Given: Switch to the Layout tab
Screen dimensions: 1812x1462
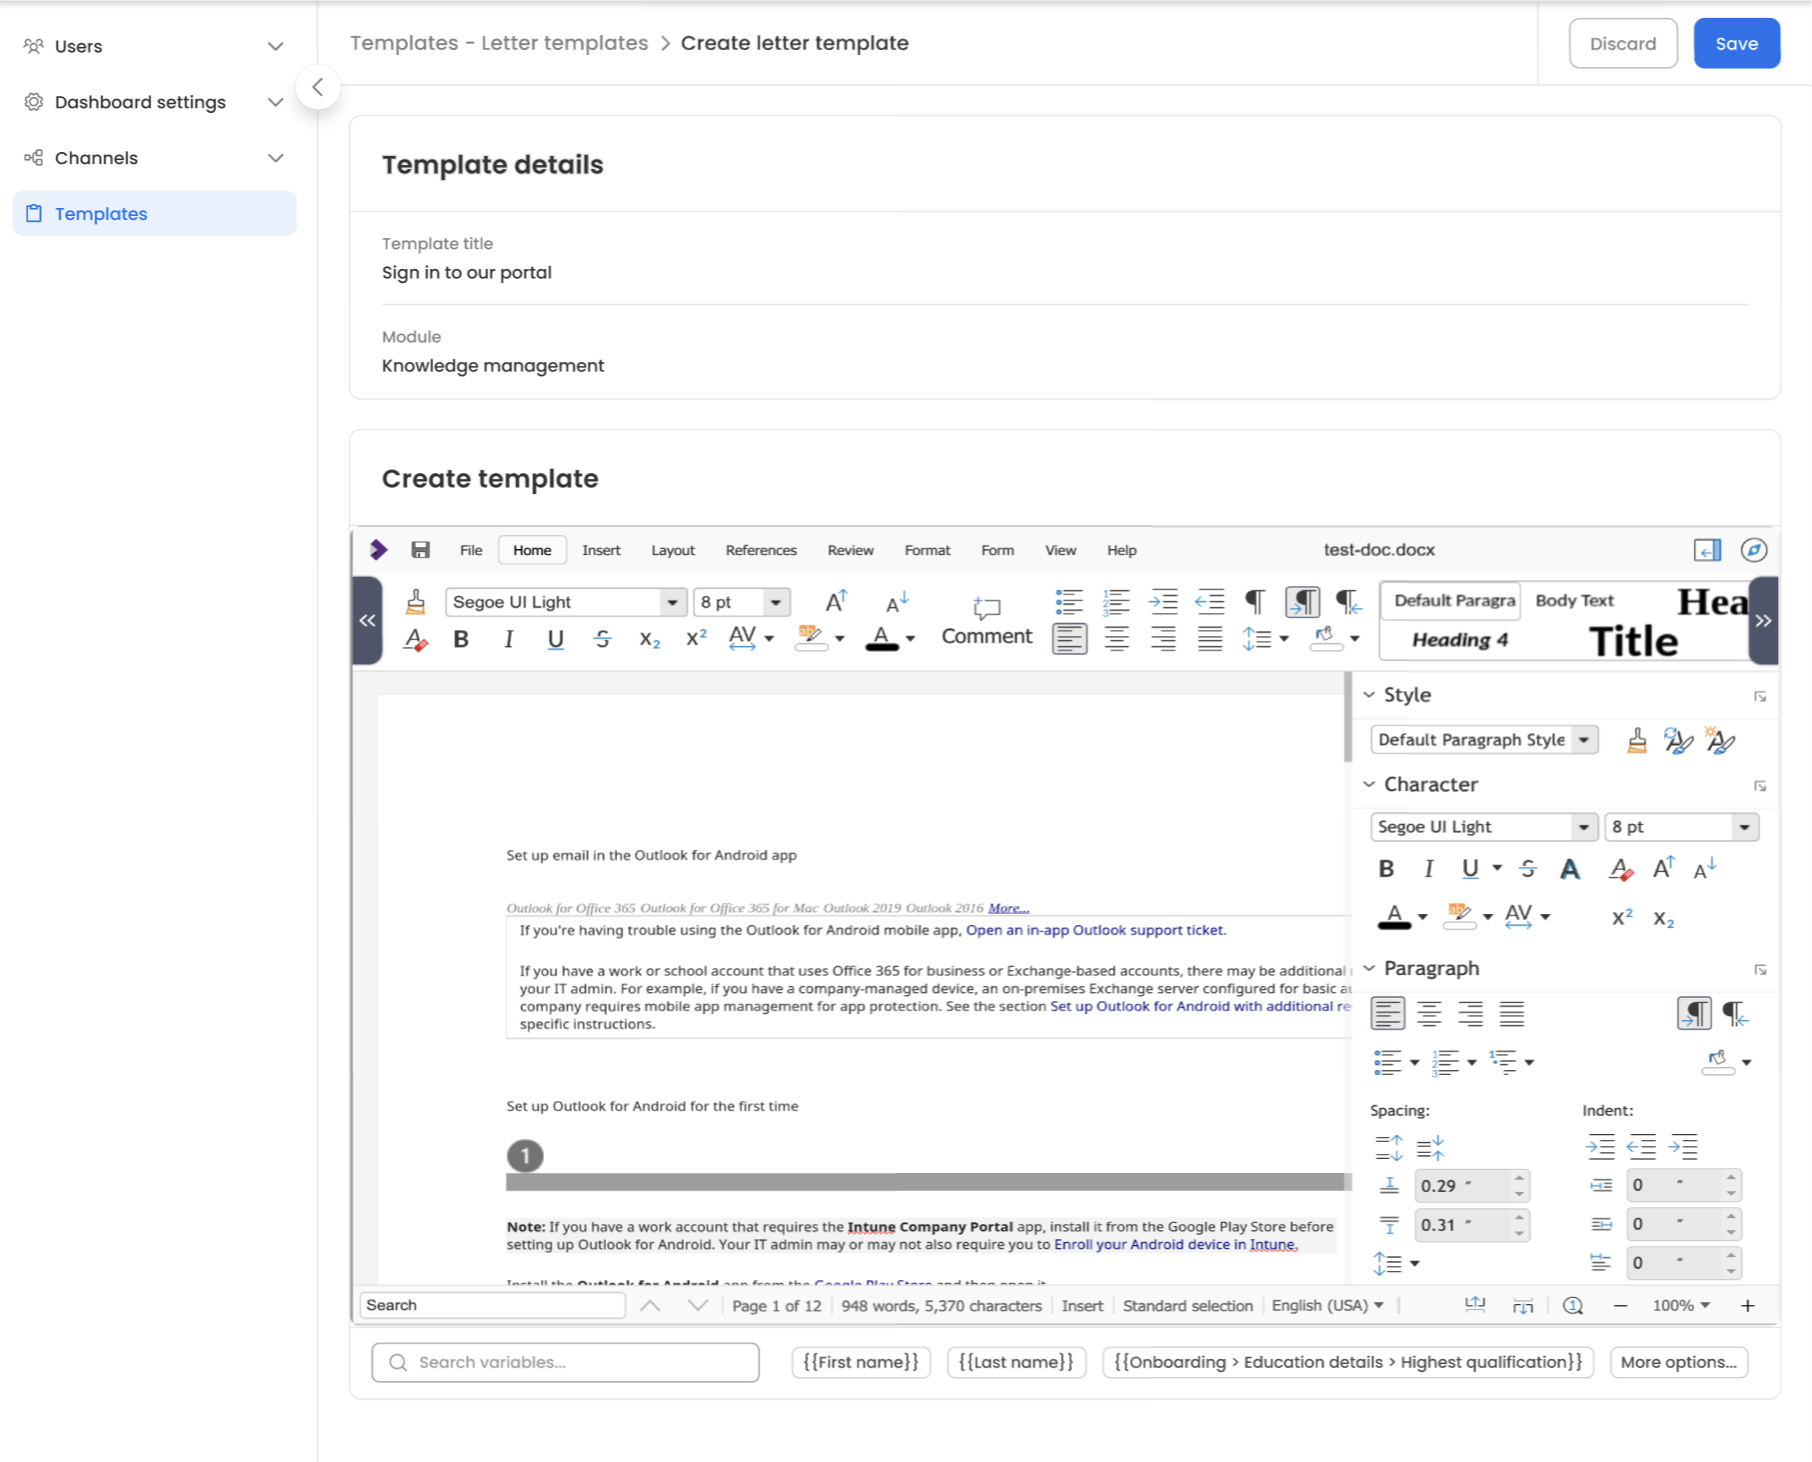Looking at the screenshot, I should click(x=673, y=550).
